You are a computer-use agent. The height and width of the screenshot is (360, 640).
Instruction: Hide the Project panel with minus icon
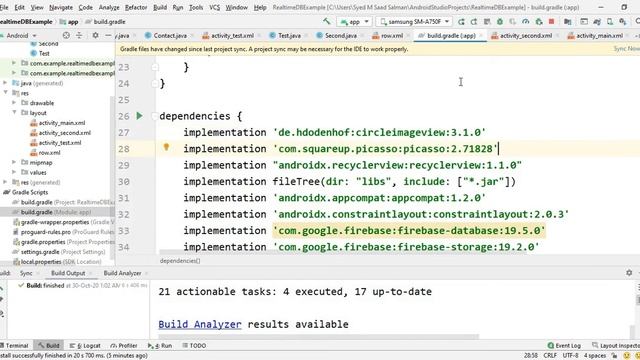[108, 36]
